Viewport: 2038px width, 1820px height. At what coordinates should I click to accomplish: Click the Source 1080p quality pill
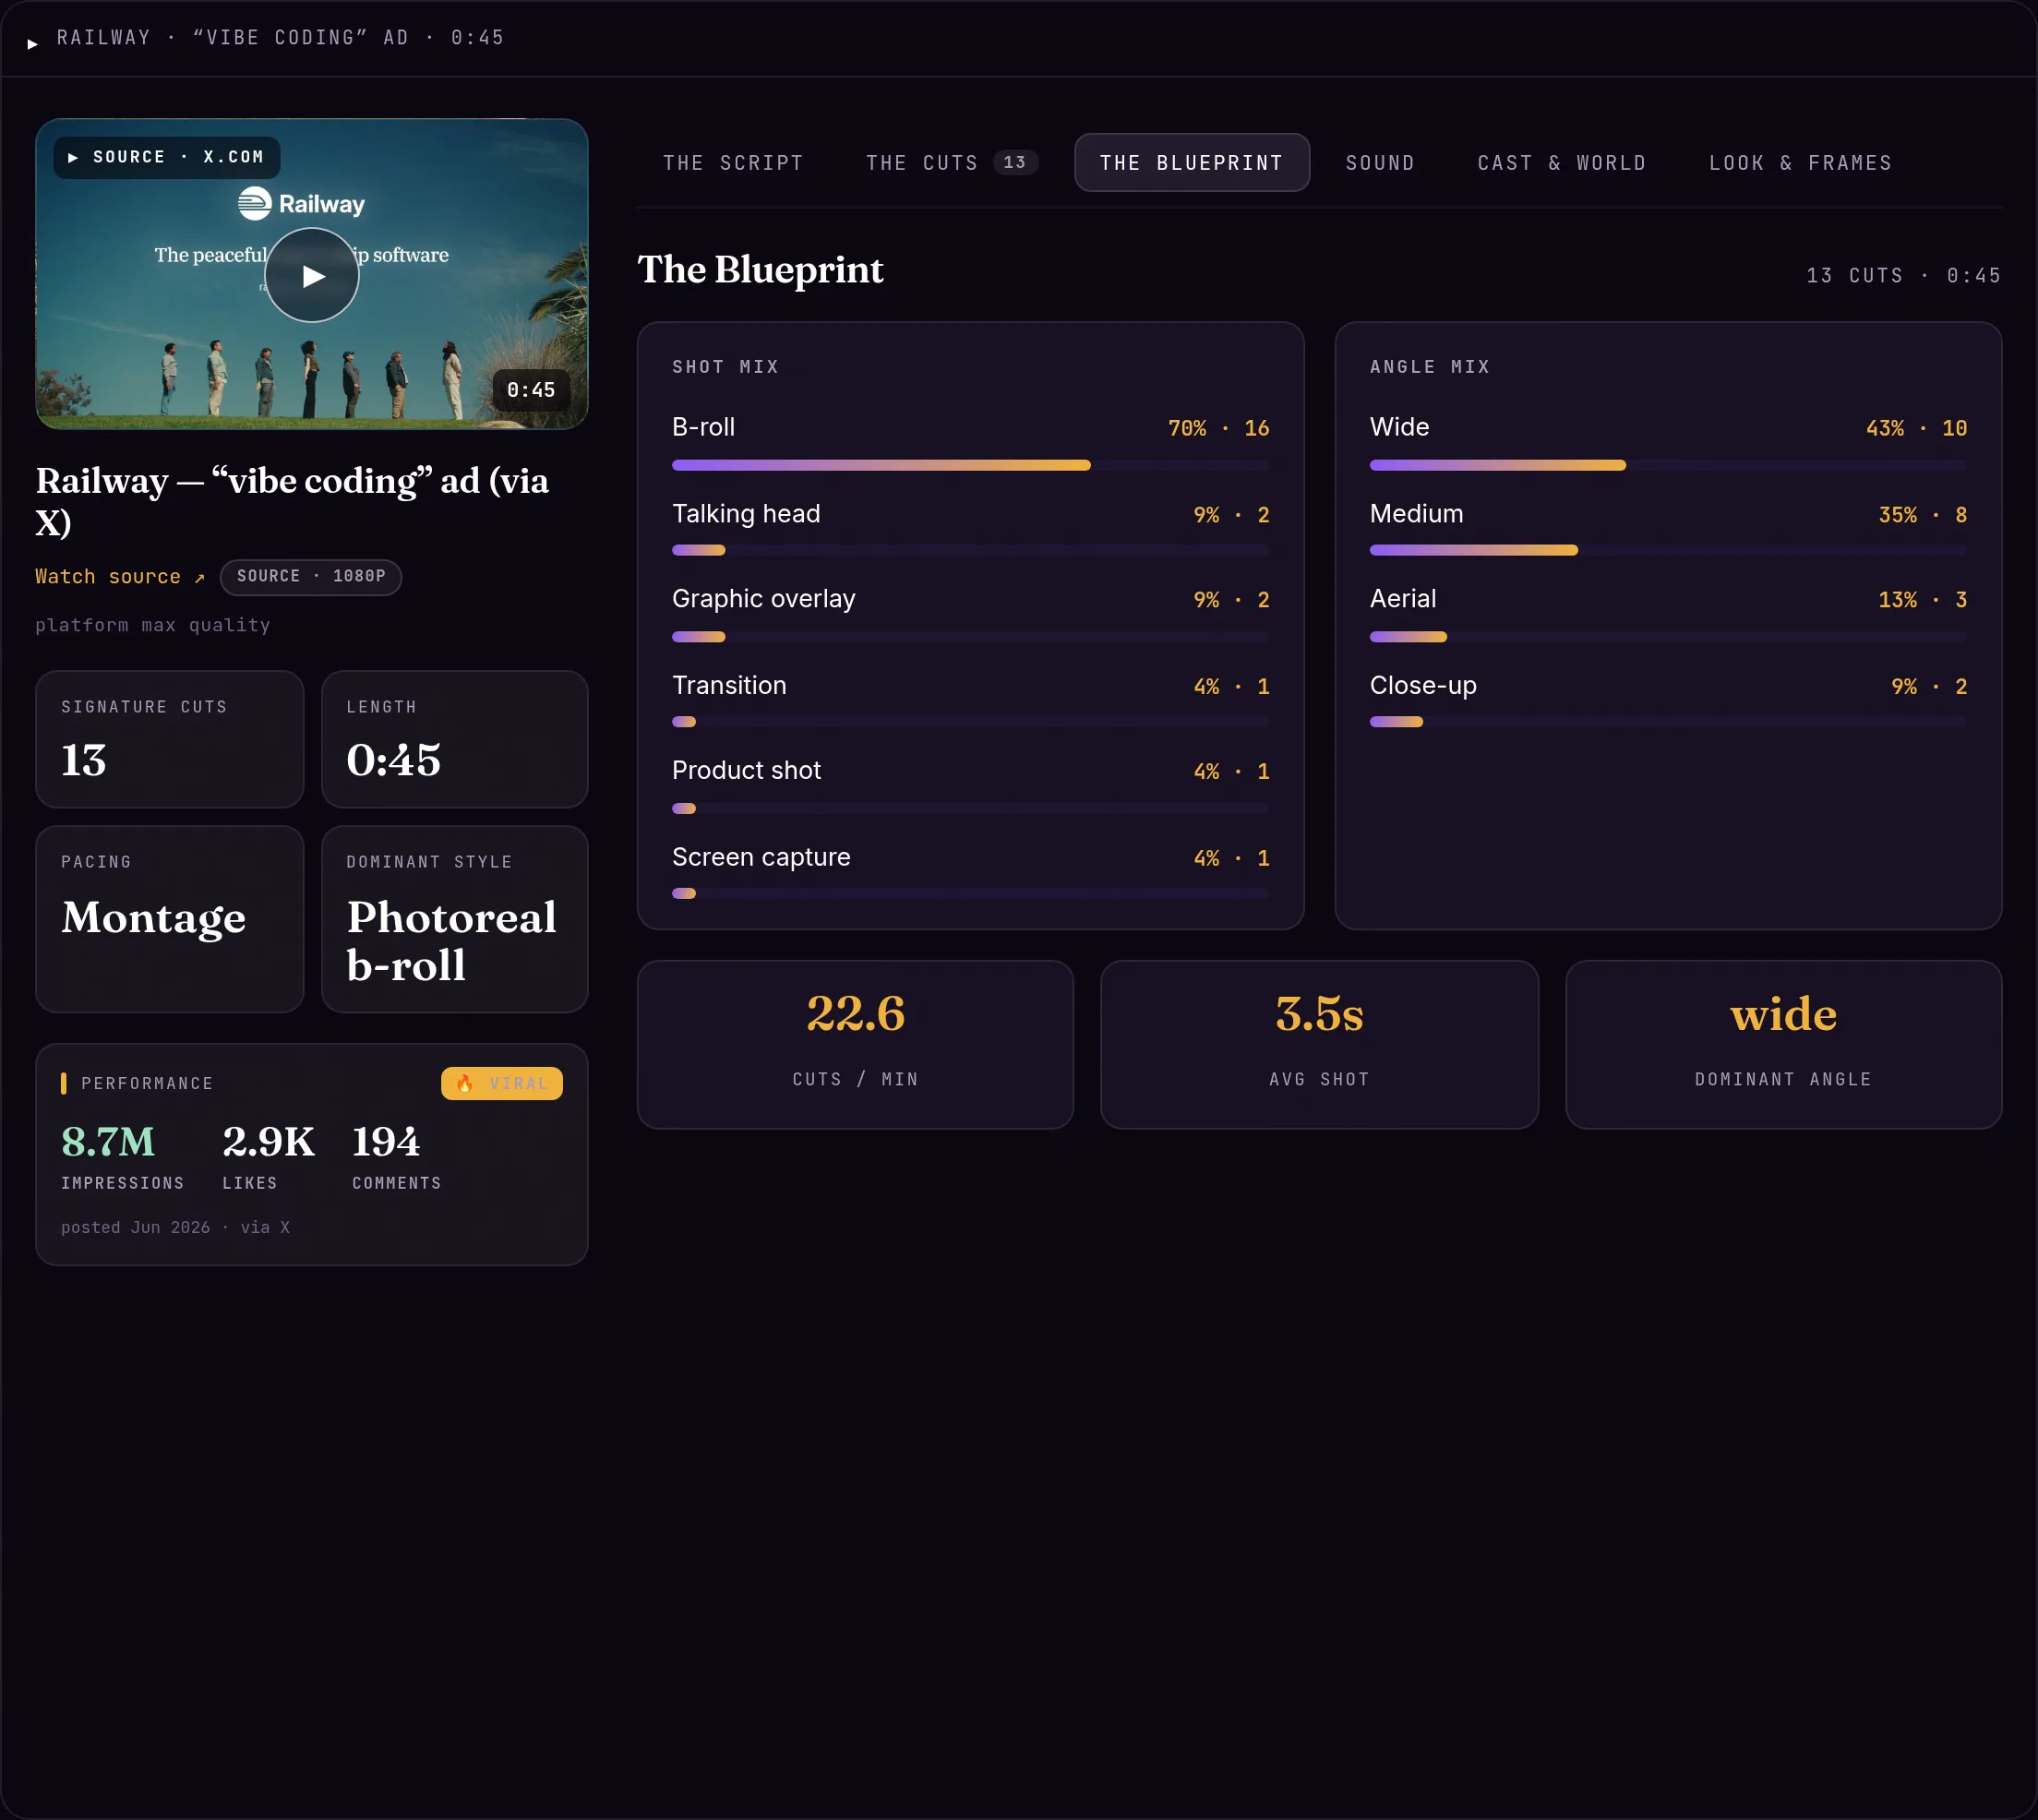(x=311, y=577)
